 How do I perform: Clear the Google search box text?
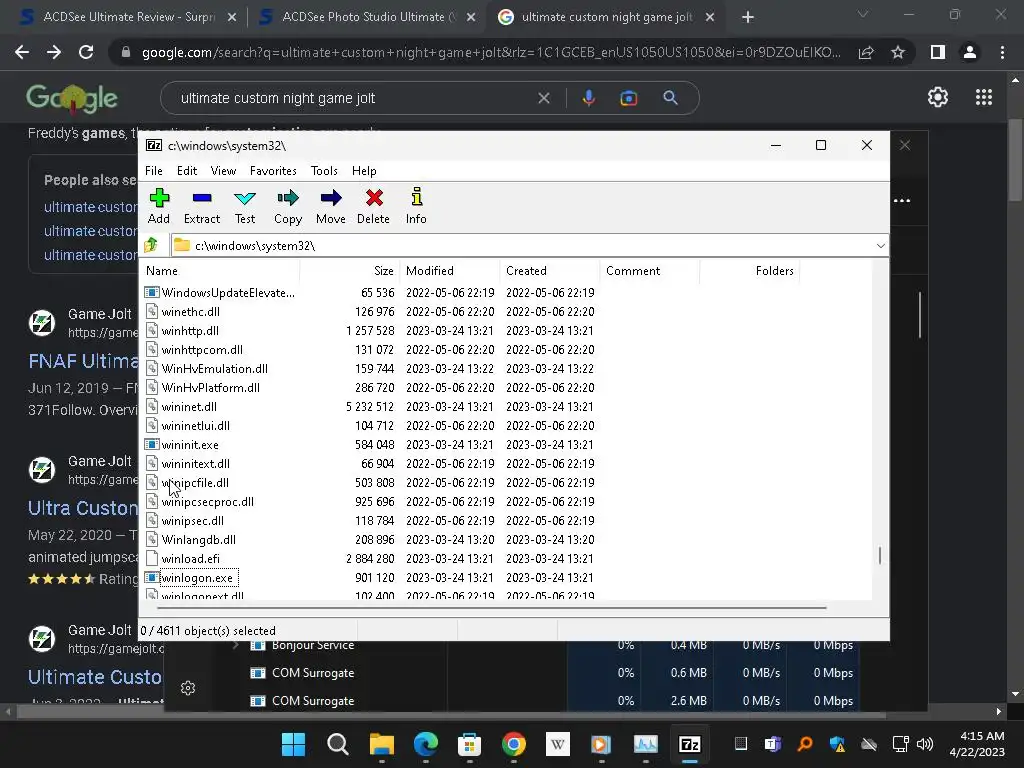543,98
